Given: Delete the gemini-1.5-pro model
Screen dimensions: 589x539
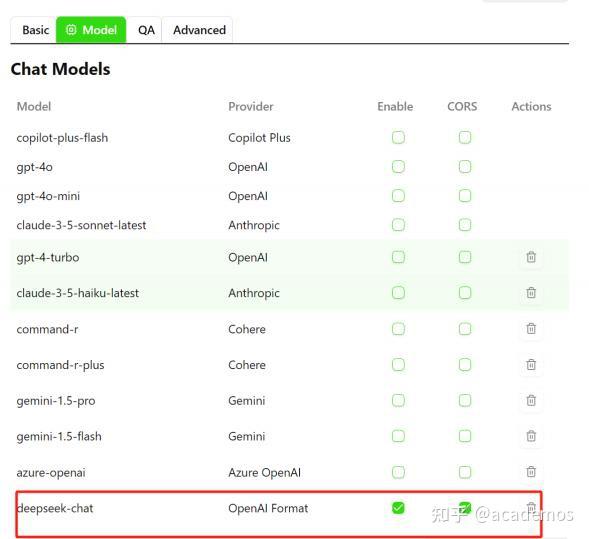Looking at the screenshot, I should (531, 400).
